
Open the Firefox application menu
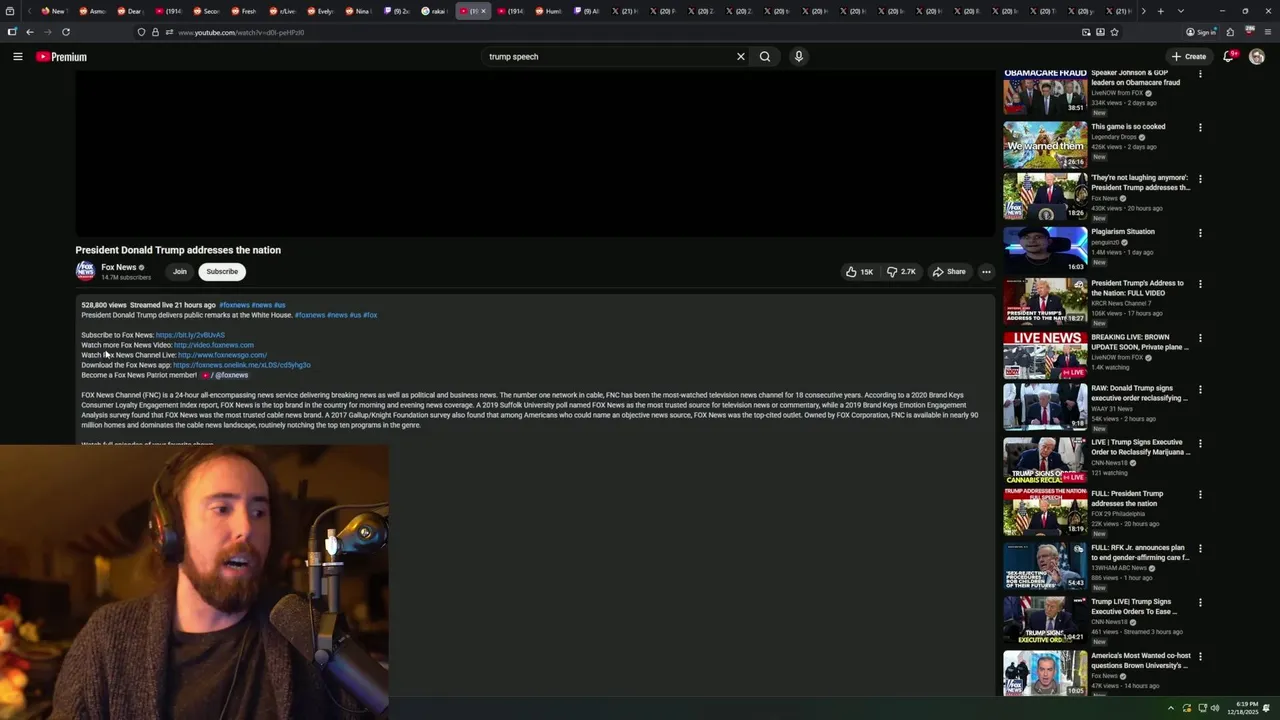pos(1268,32)
